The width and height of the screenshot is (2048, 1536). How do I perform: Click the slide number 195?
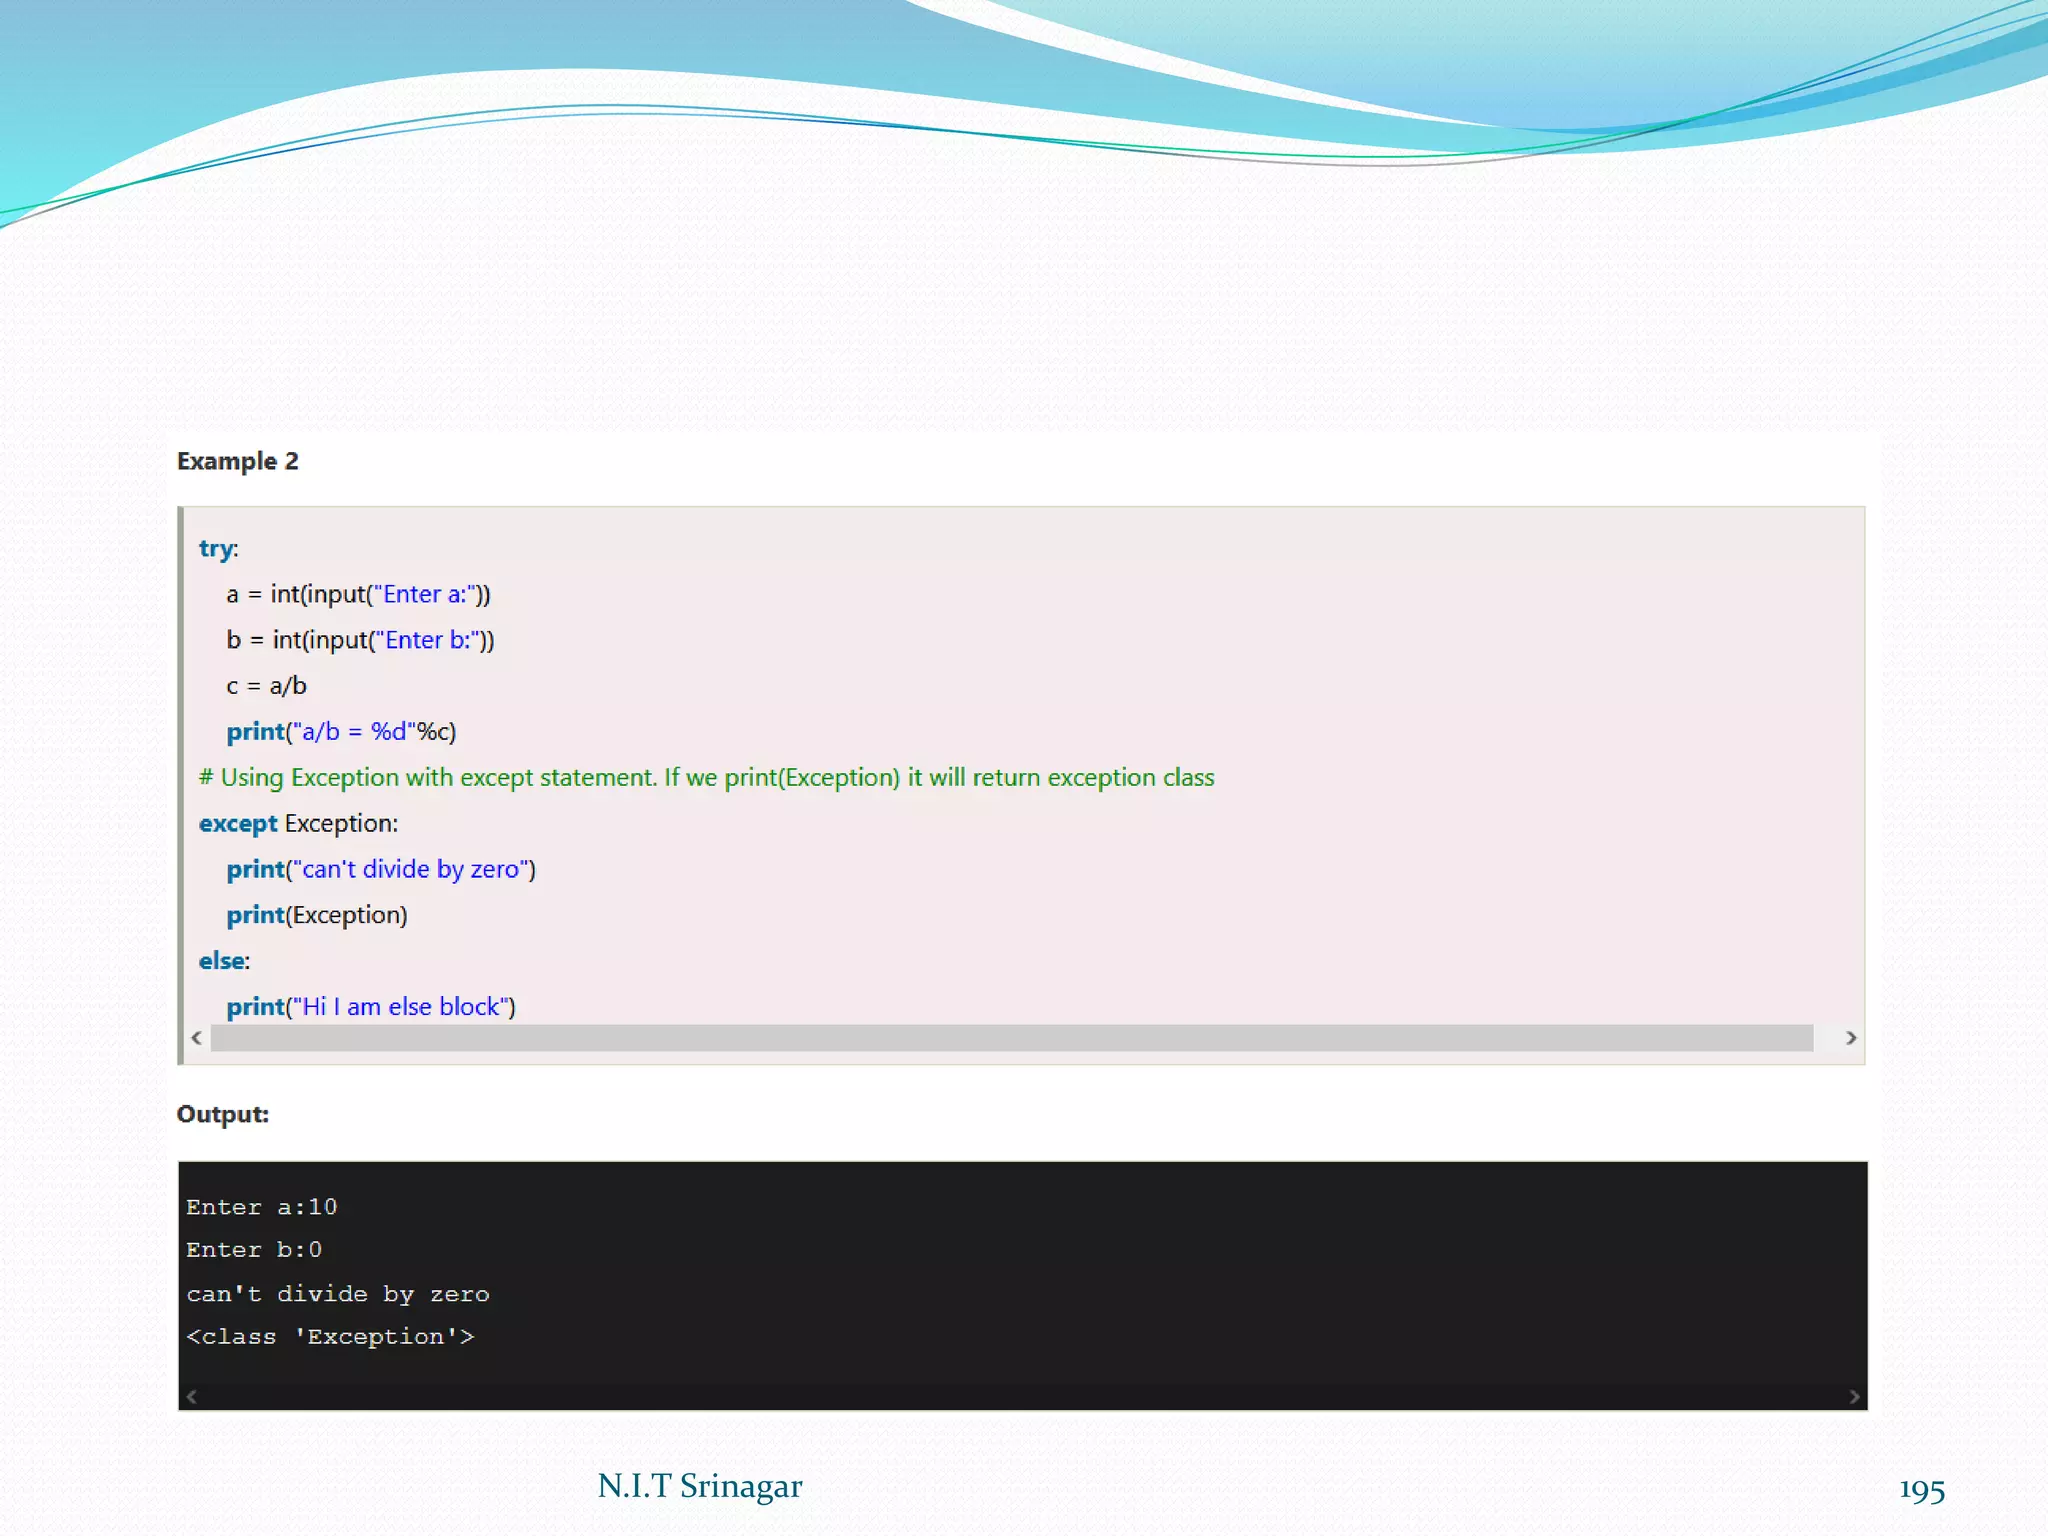tap(1921, 1490)
